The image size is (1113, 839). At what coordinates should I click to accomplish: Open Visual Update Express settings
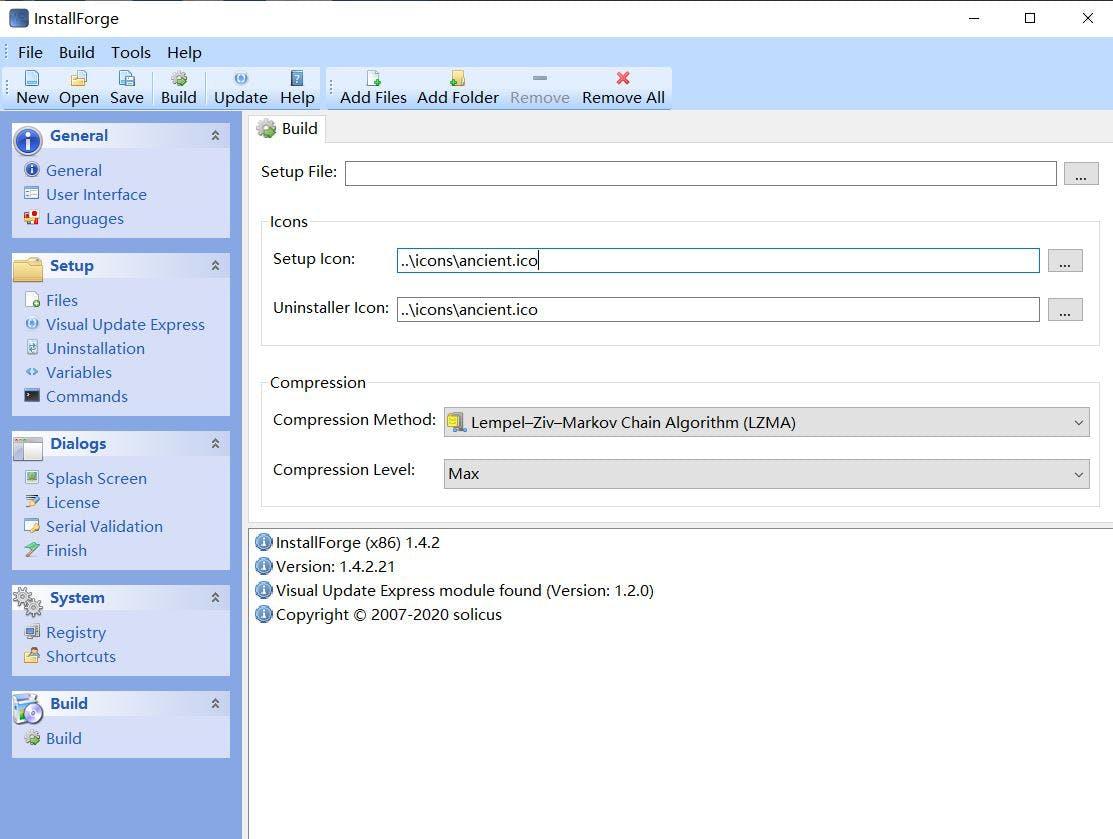125,324
